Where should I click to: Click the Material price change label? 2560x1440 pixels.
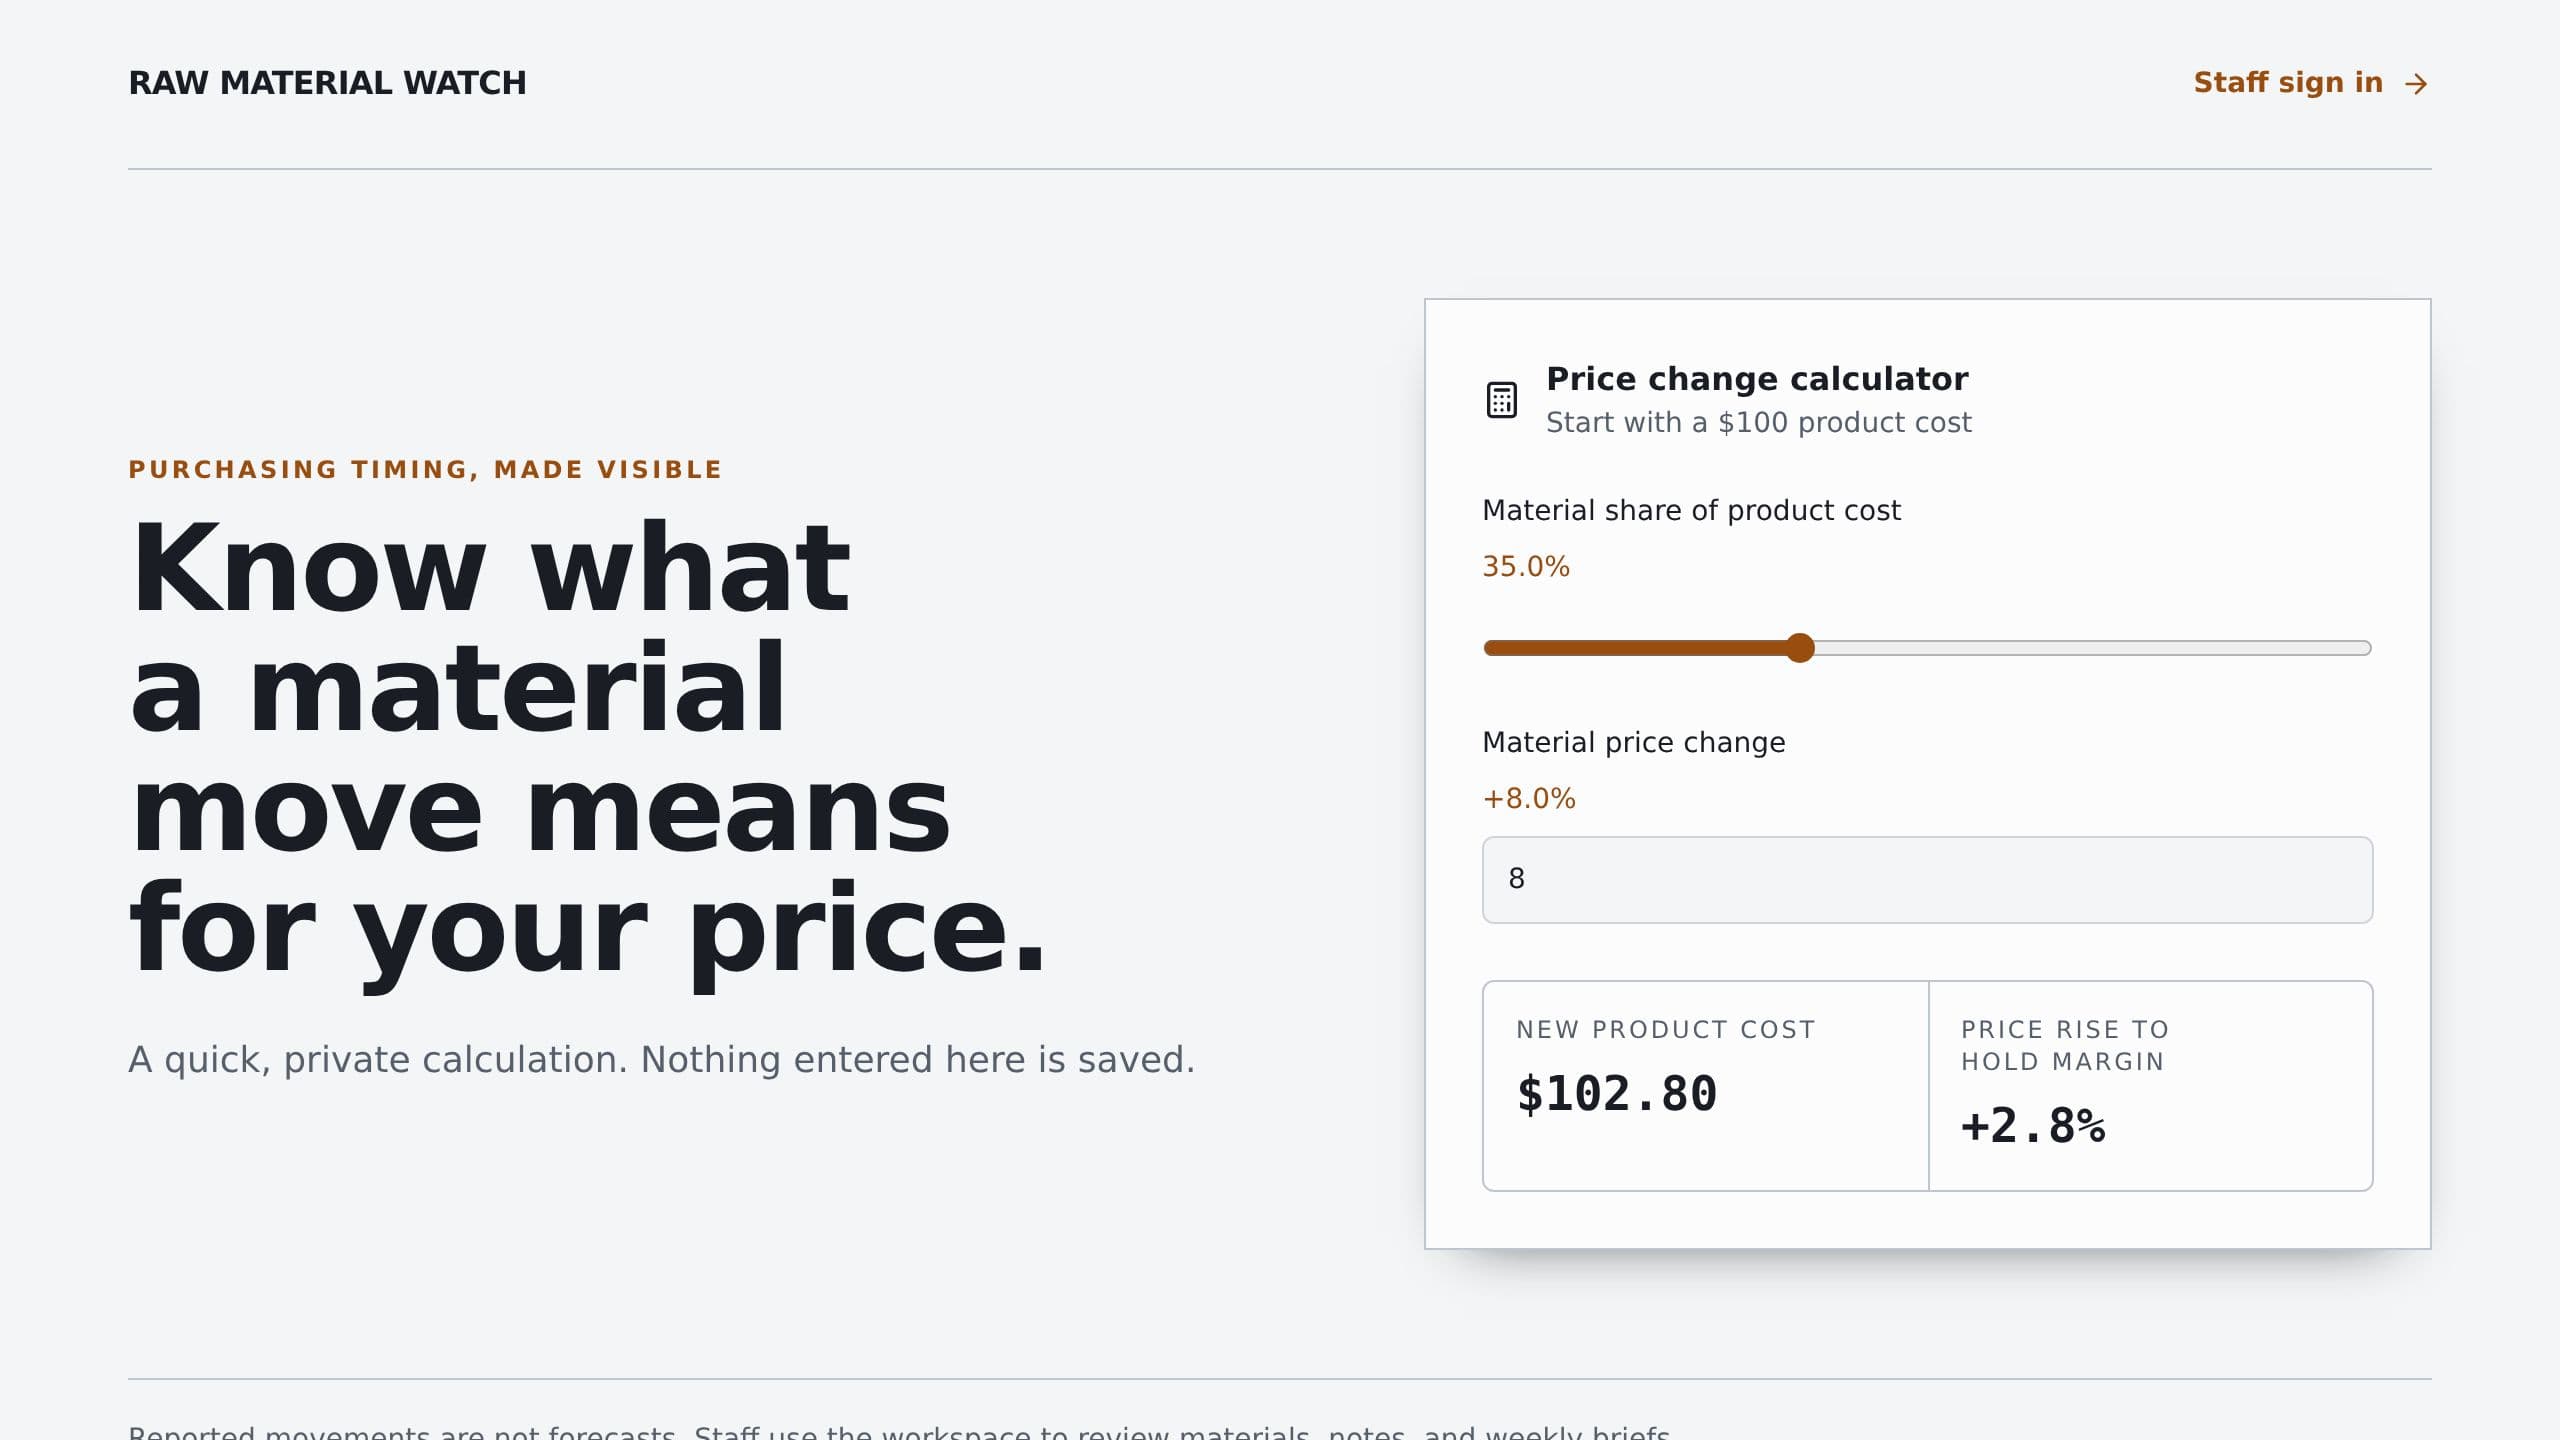(x=1633, y=742)
